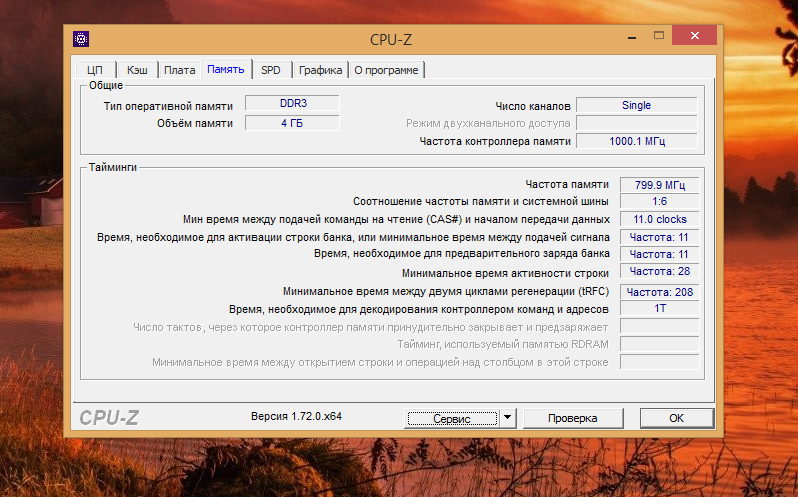Click the DDR3 memory type field
Image resolution: width=798 pixels, height=497 pixels.
292,103
